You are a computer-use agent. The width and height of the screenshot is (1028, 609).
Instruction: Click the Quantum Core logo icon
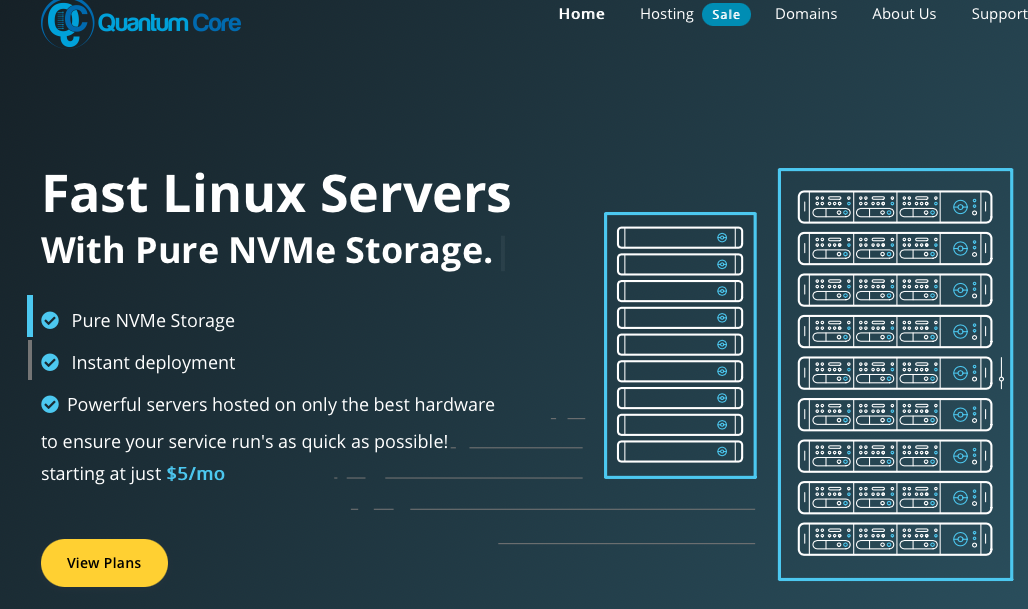pyautogui.click(x=66, y=22)
